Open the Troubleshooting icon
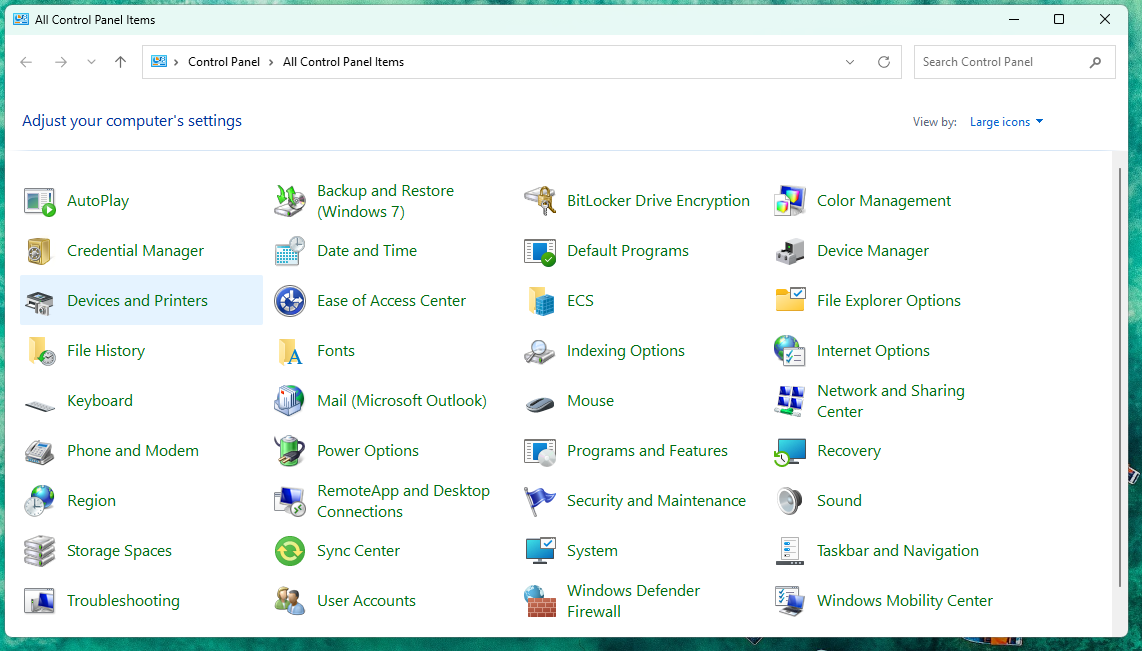Viewport: 1142px width, 651px height. pos(39,601)
